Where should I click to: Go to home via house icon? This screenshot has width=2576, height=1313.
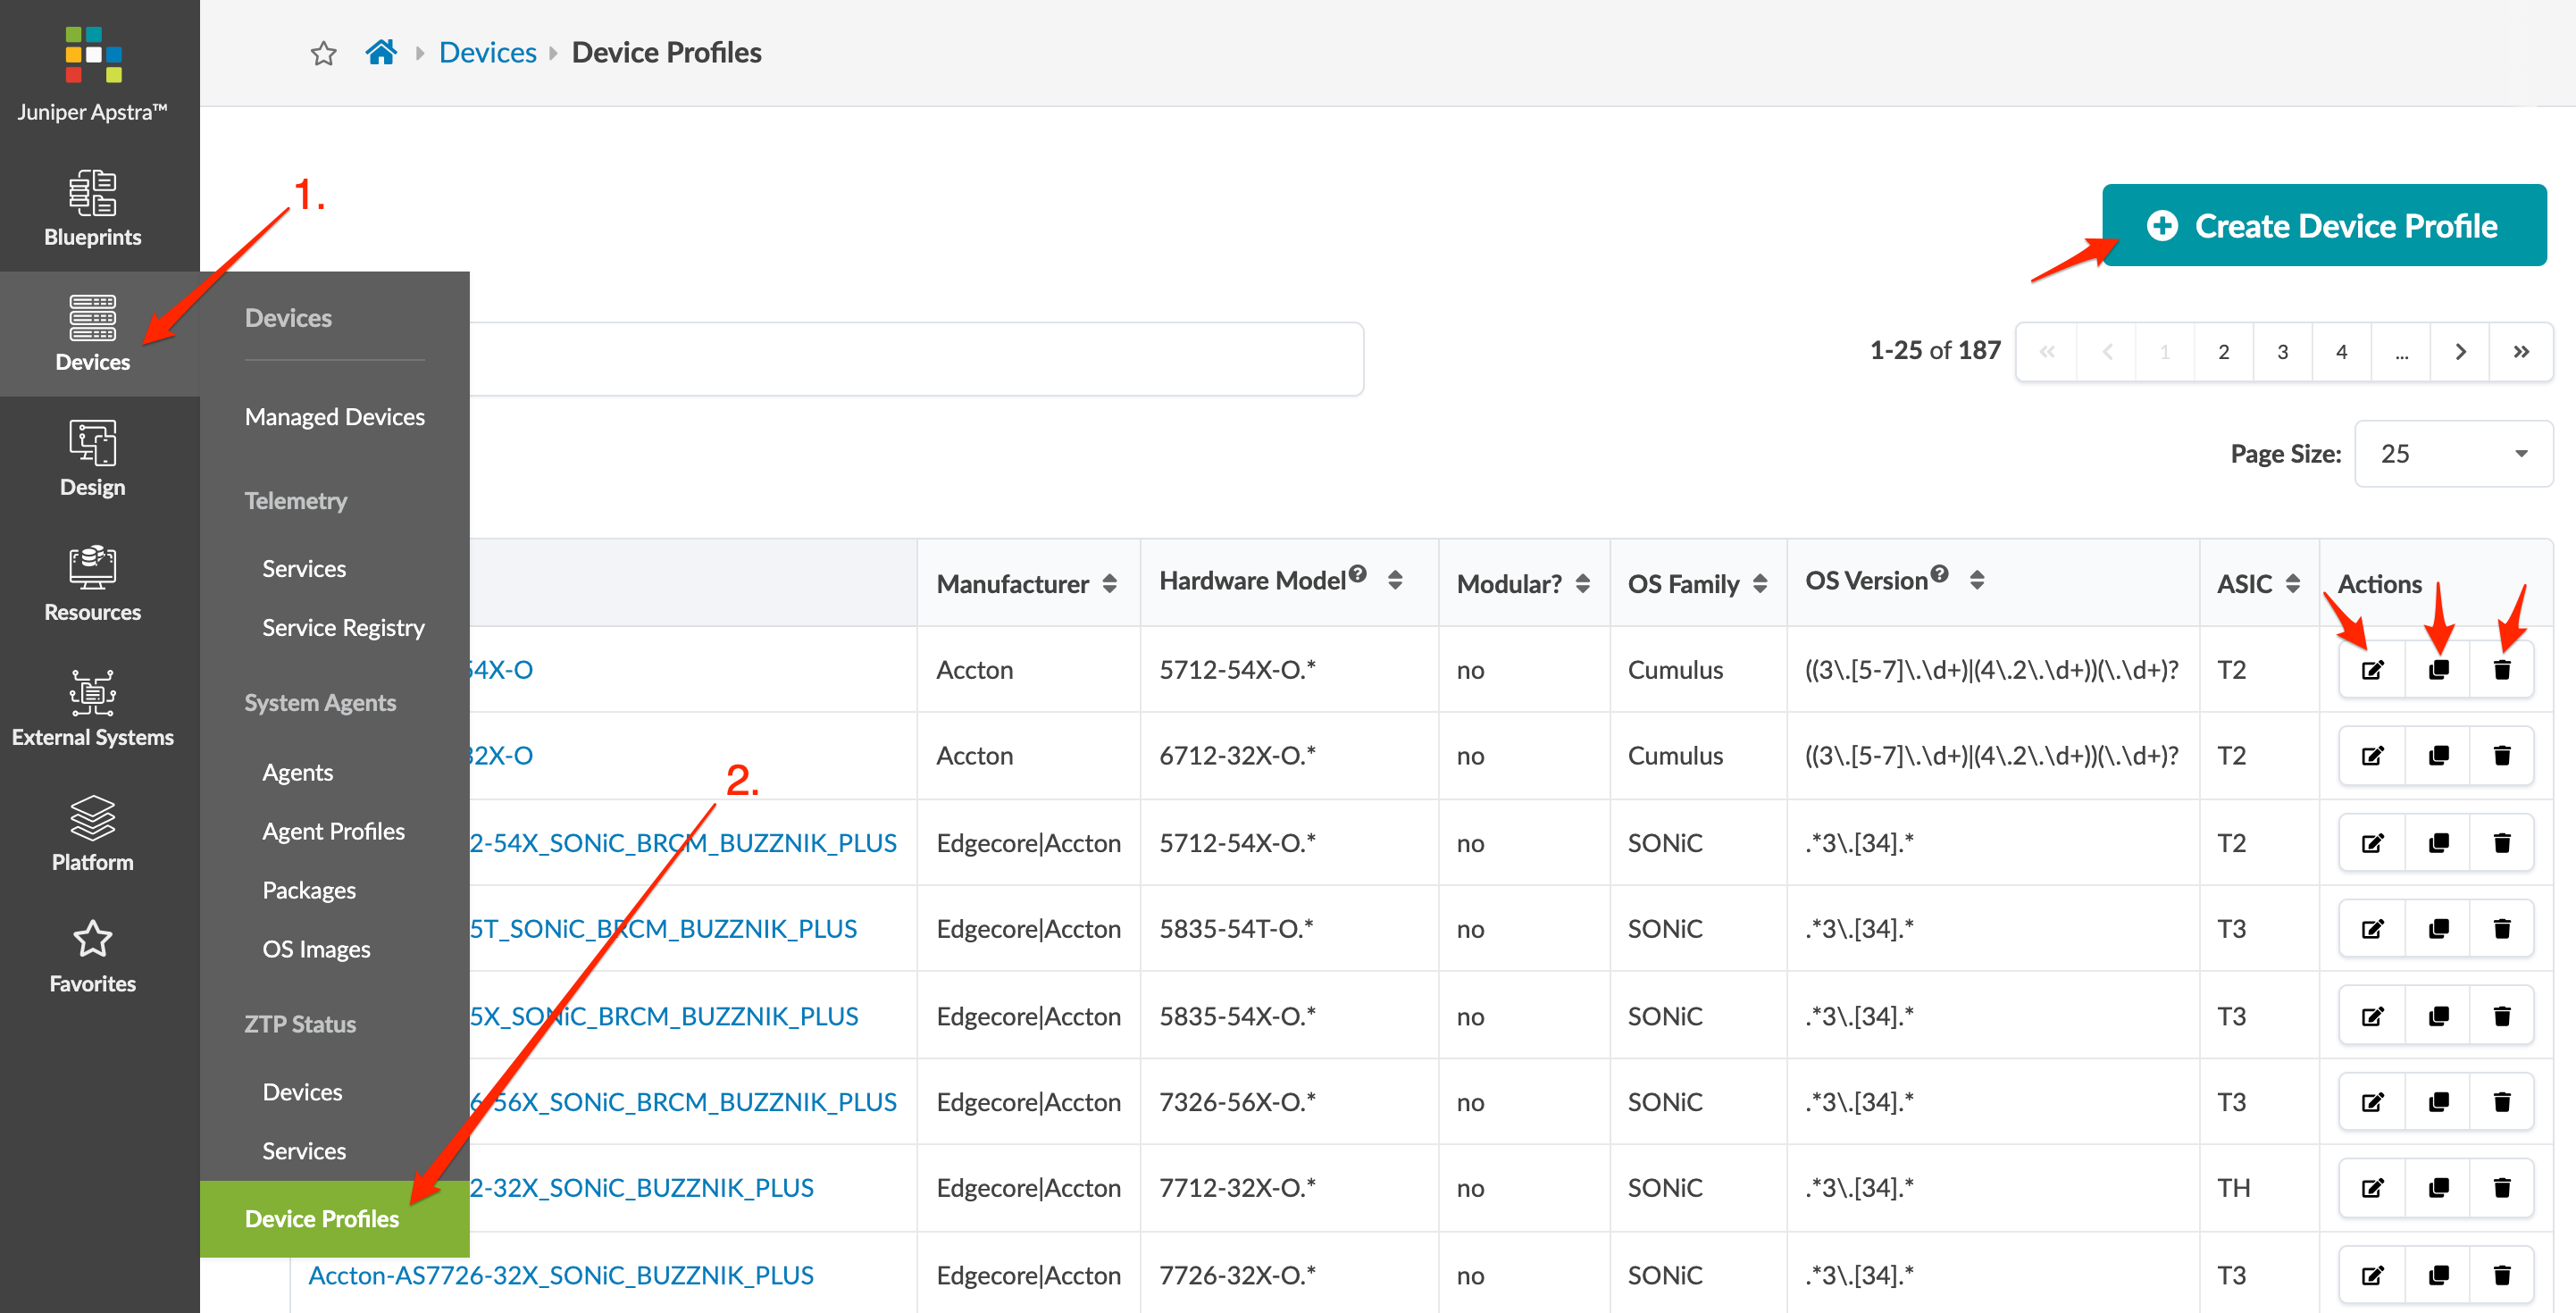(380, 52)
